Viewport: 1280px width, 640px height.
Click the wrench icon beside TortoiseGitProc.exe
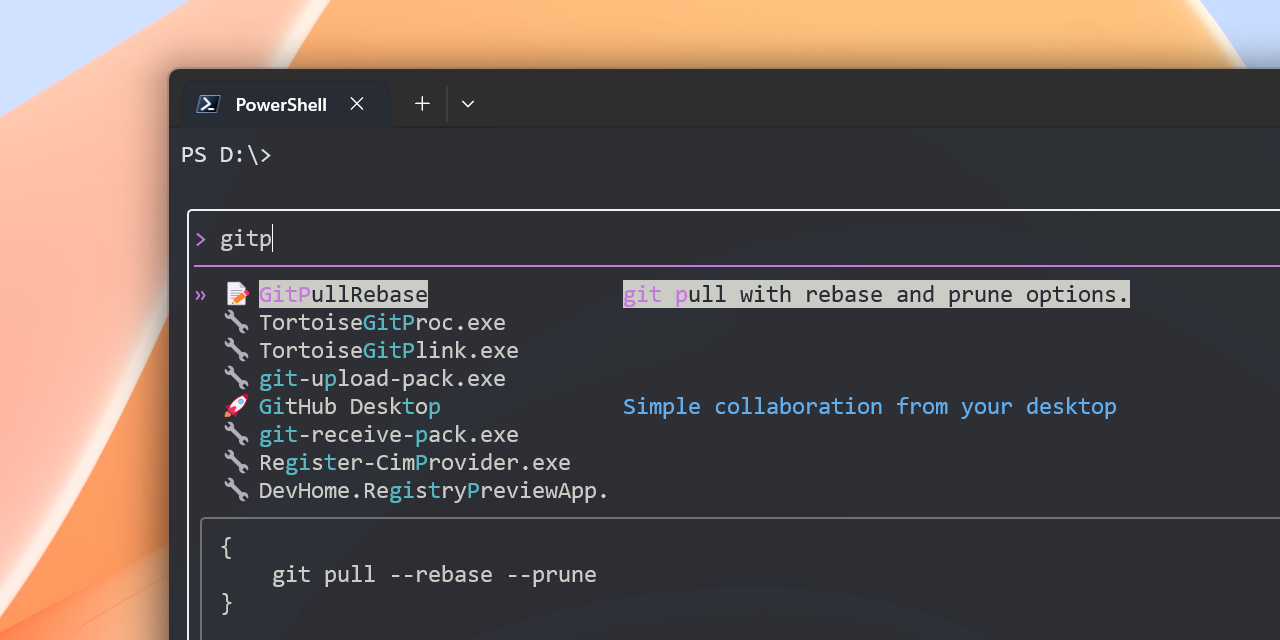[x=237, y=322]
